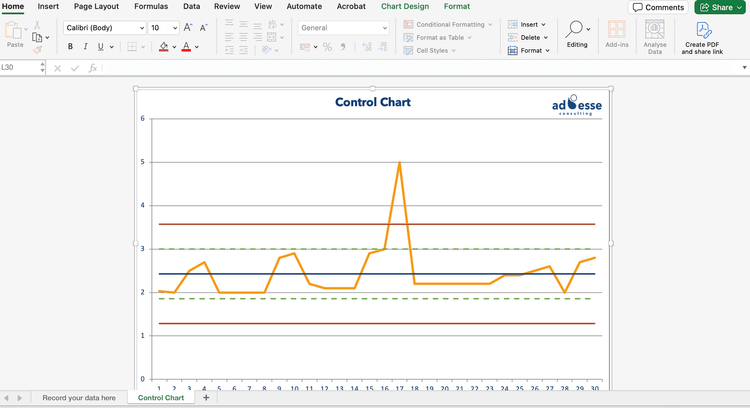750x408 pixels.
Task: Expand the formula bar with the arrow
Action: [x=744, y=67]
